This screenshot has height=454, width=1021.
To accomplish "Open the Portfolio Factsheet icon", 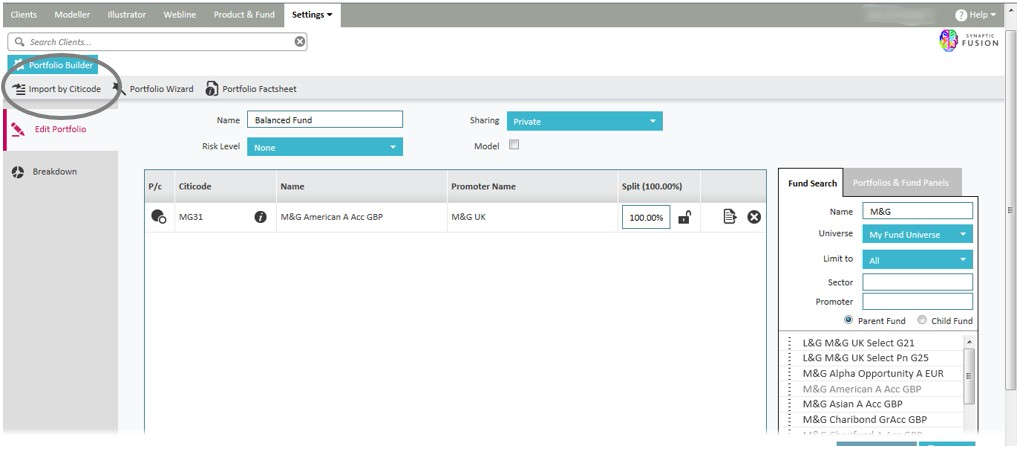I will click(212, 89).
